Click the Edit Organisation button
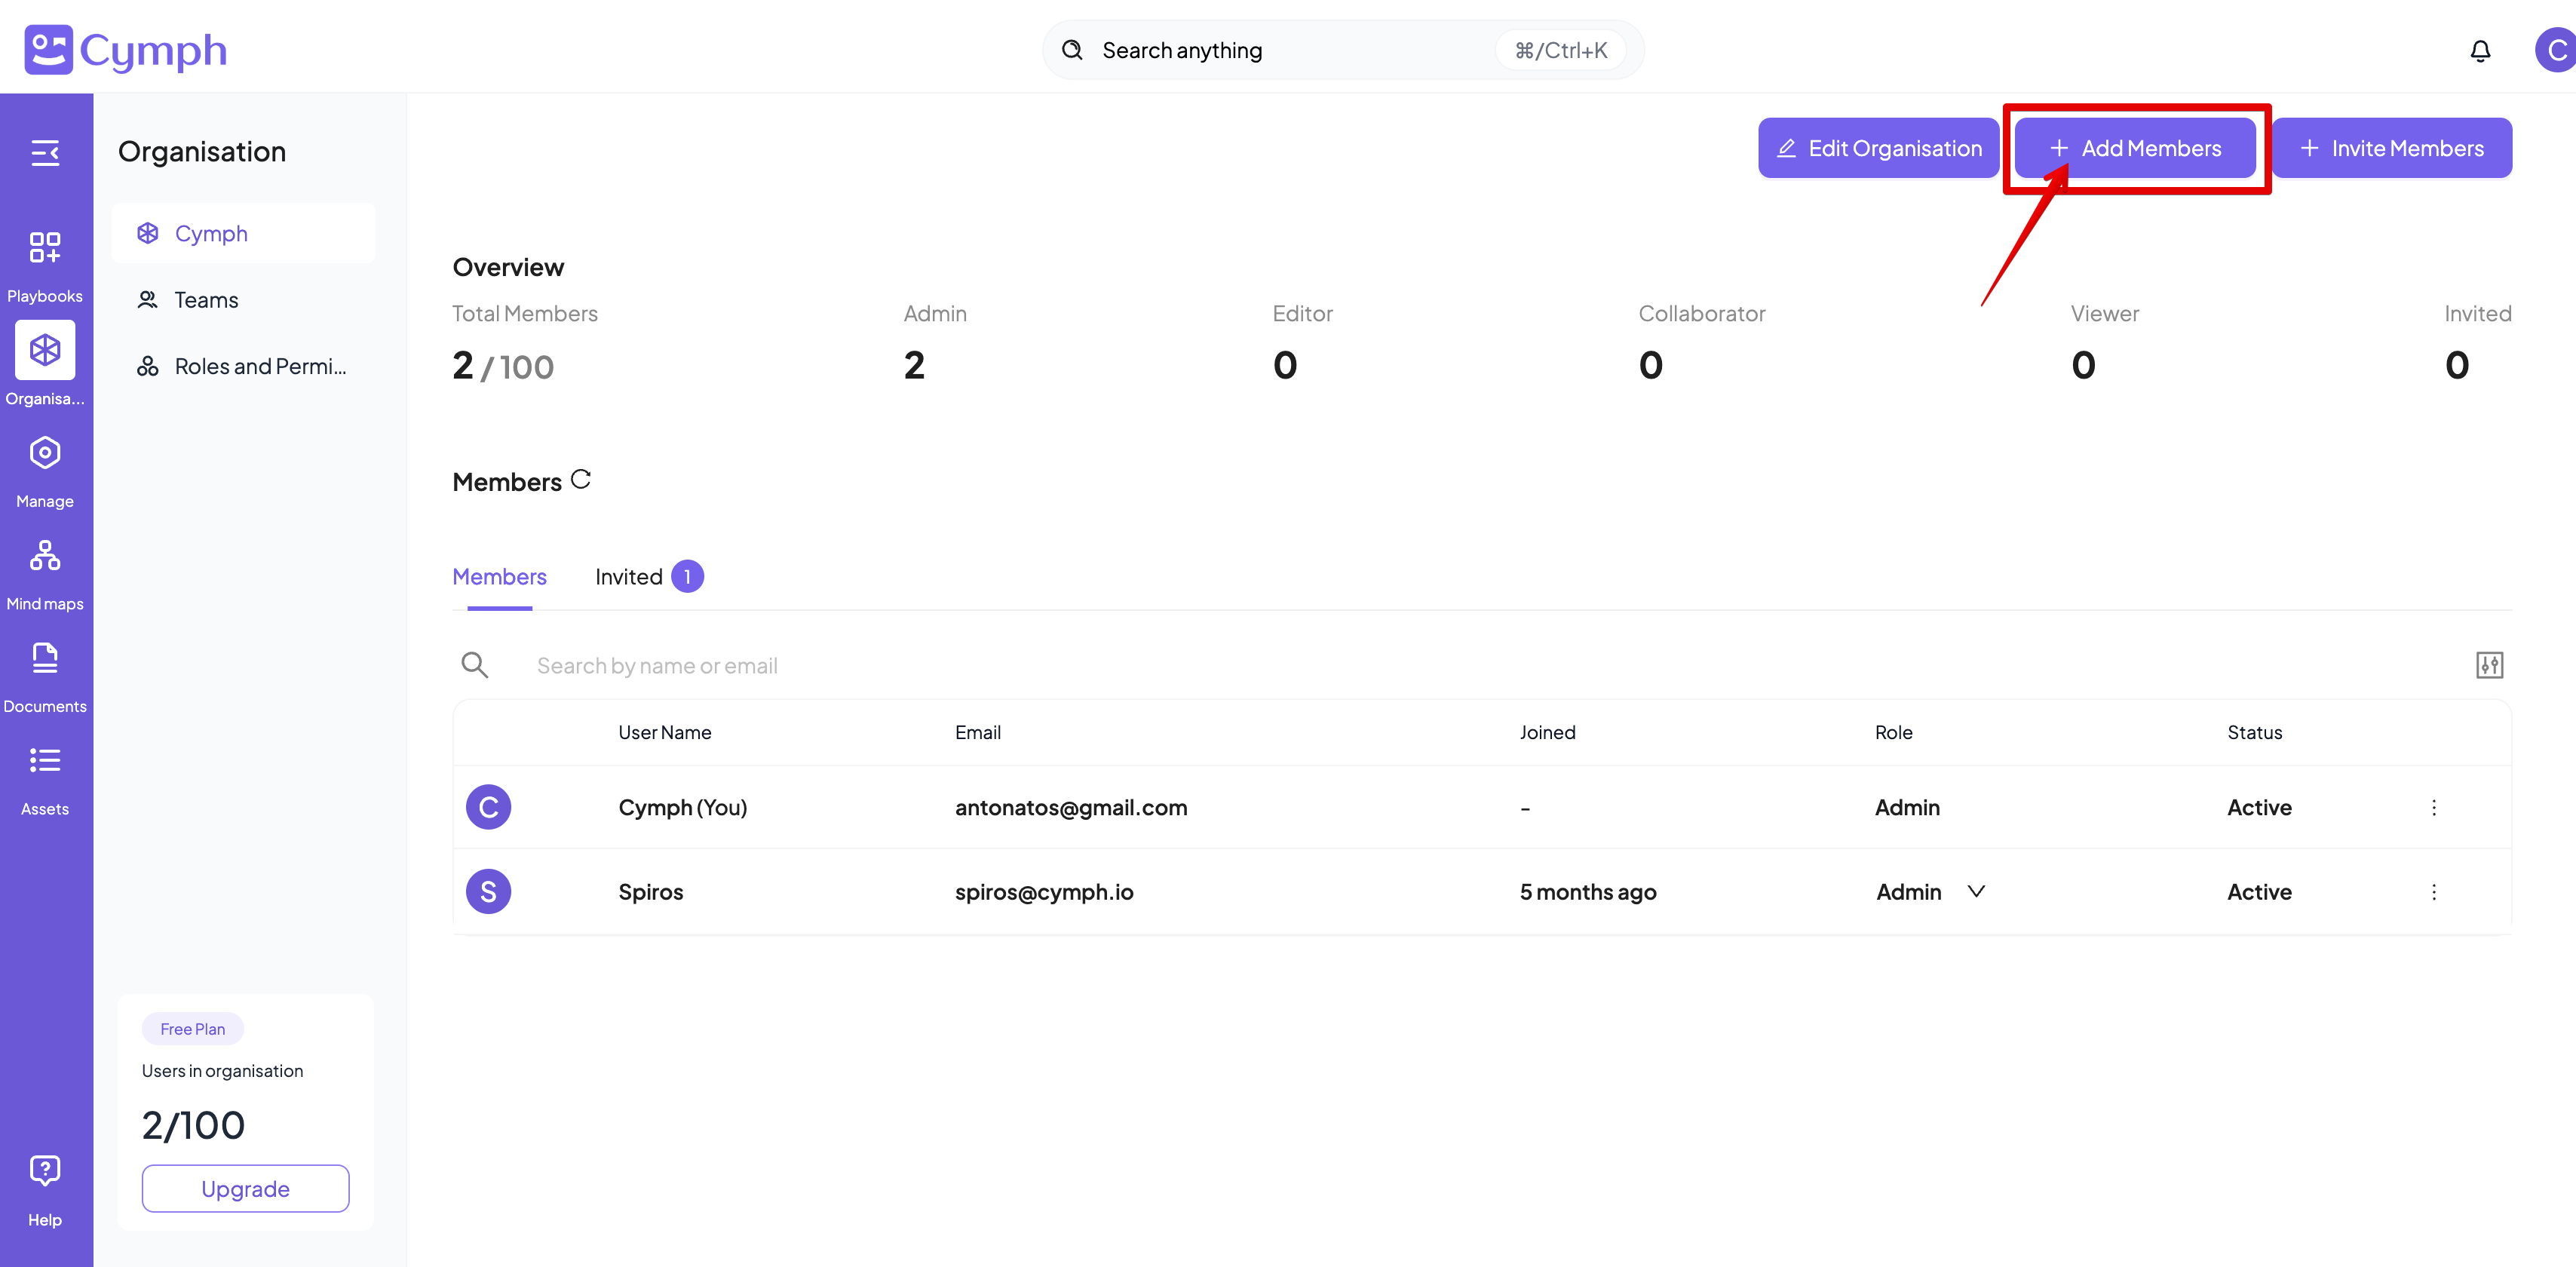 point(1878,148)
